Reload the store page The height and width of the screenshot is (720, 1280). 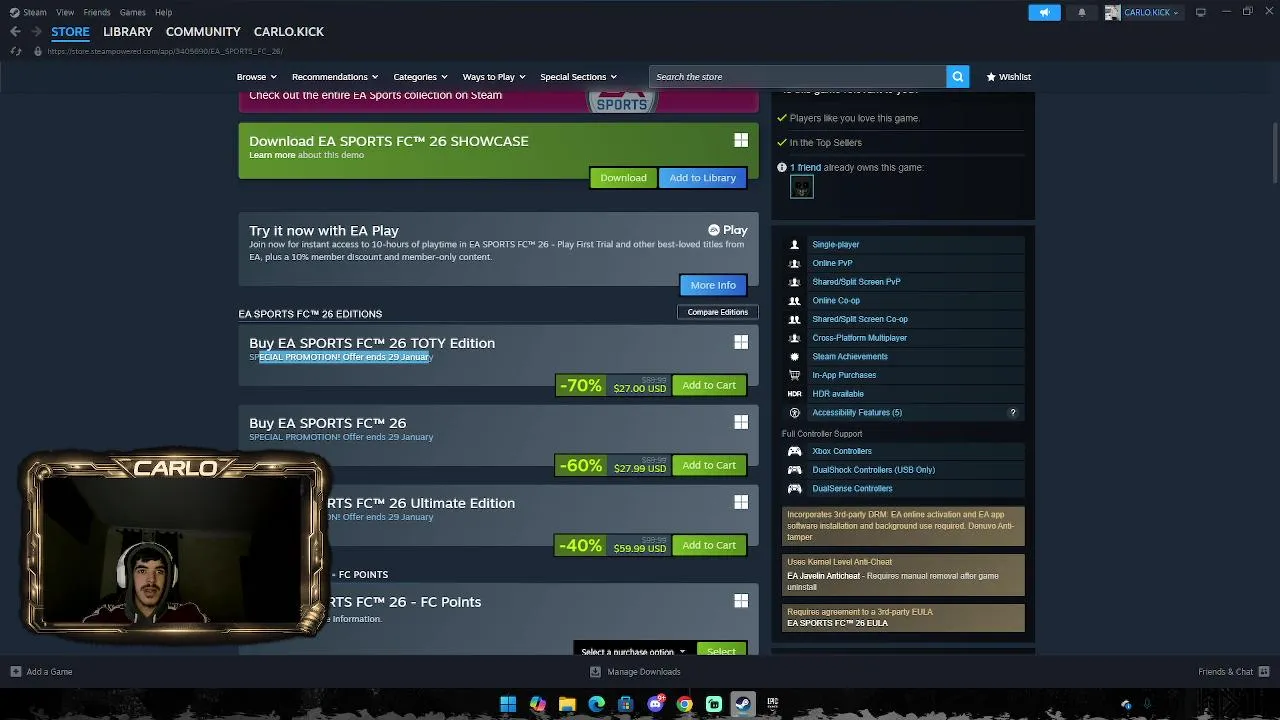pos(15,51)
